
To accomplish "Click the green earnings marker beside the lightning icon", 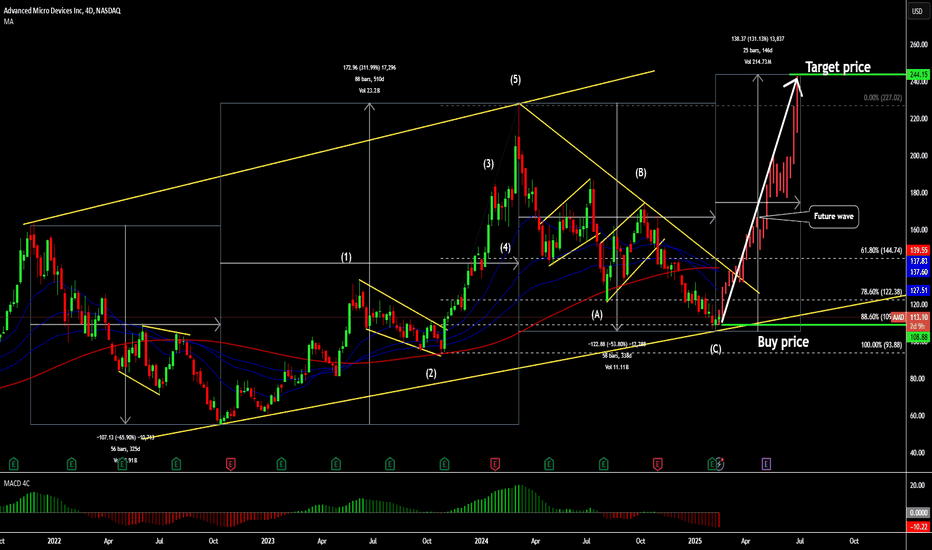I will point(711,464).
